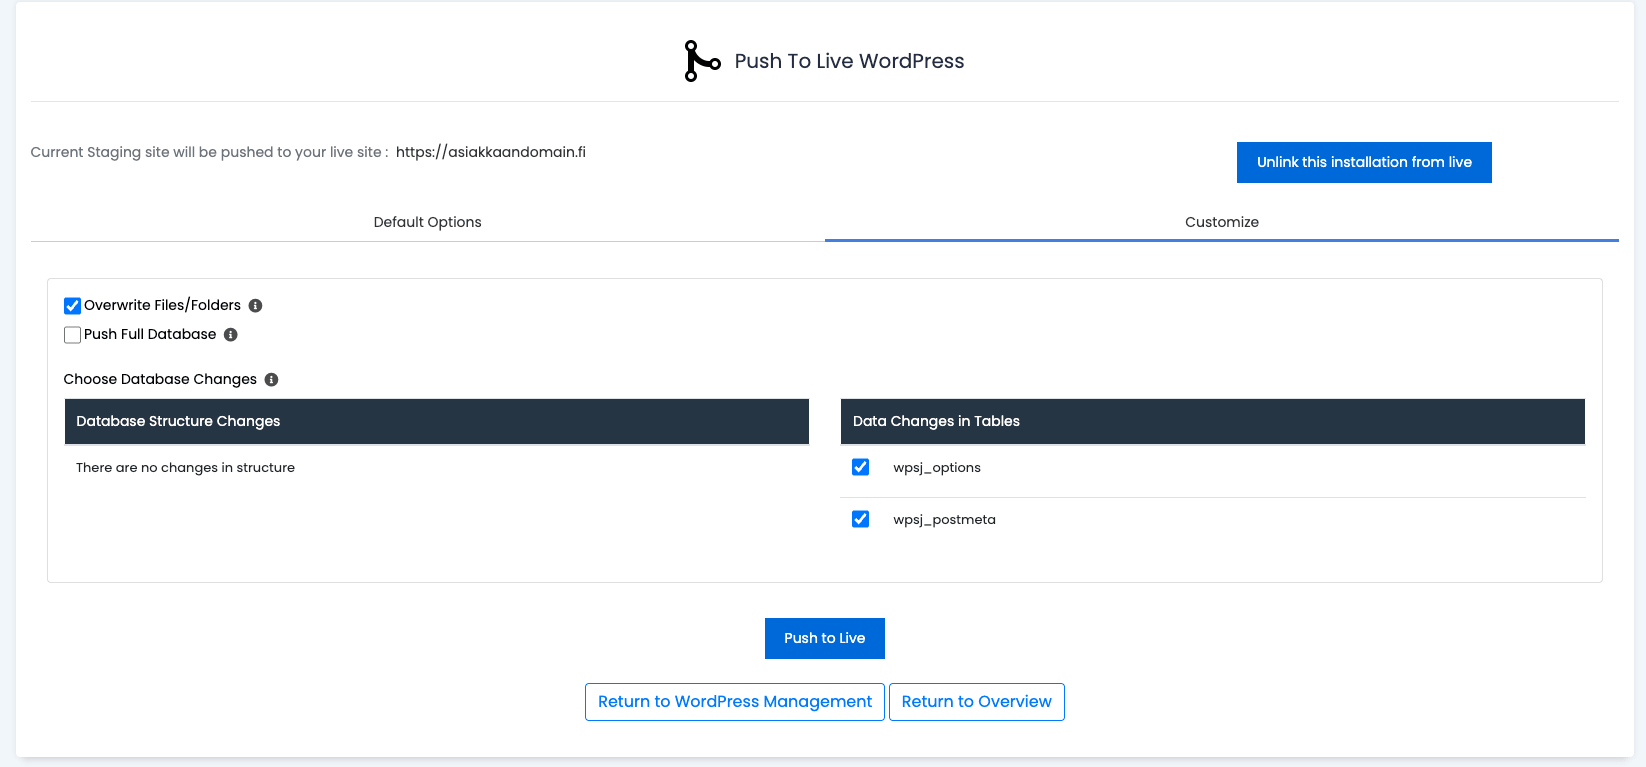Uncheck the Overwrite Files/Folders checkbox
Image resolution: width=1646 pixels, height=767 pixels.
pyautogui.click(x=72, y=306)
